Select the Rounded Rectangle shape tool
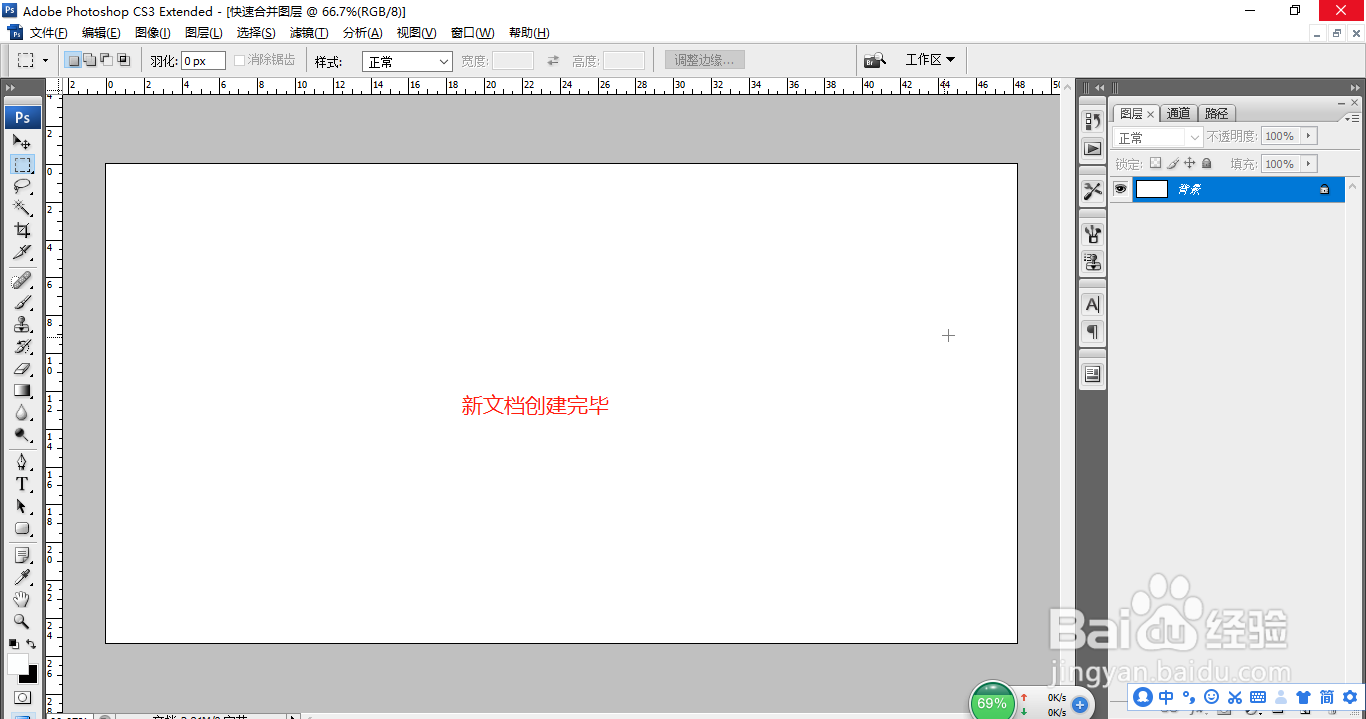Screen dimensions: 1366x719 [x=22, y=528]
